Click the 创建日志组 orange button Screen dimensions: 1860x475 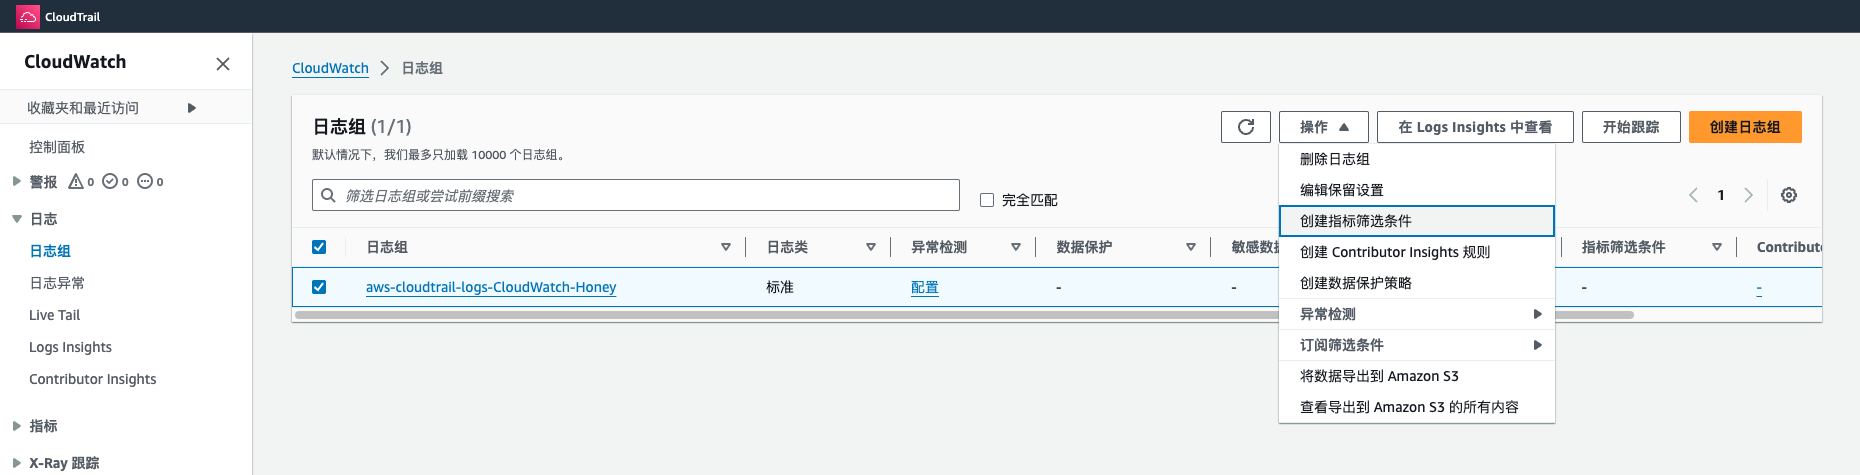point(1744,127)
